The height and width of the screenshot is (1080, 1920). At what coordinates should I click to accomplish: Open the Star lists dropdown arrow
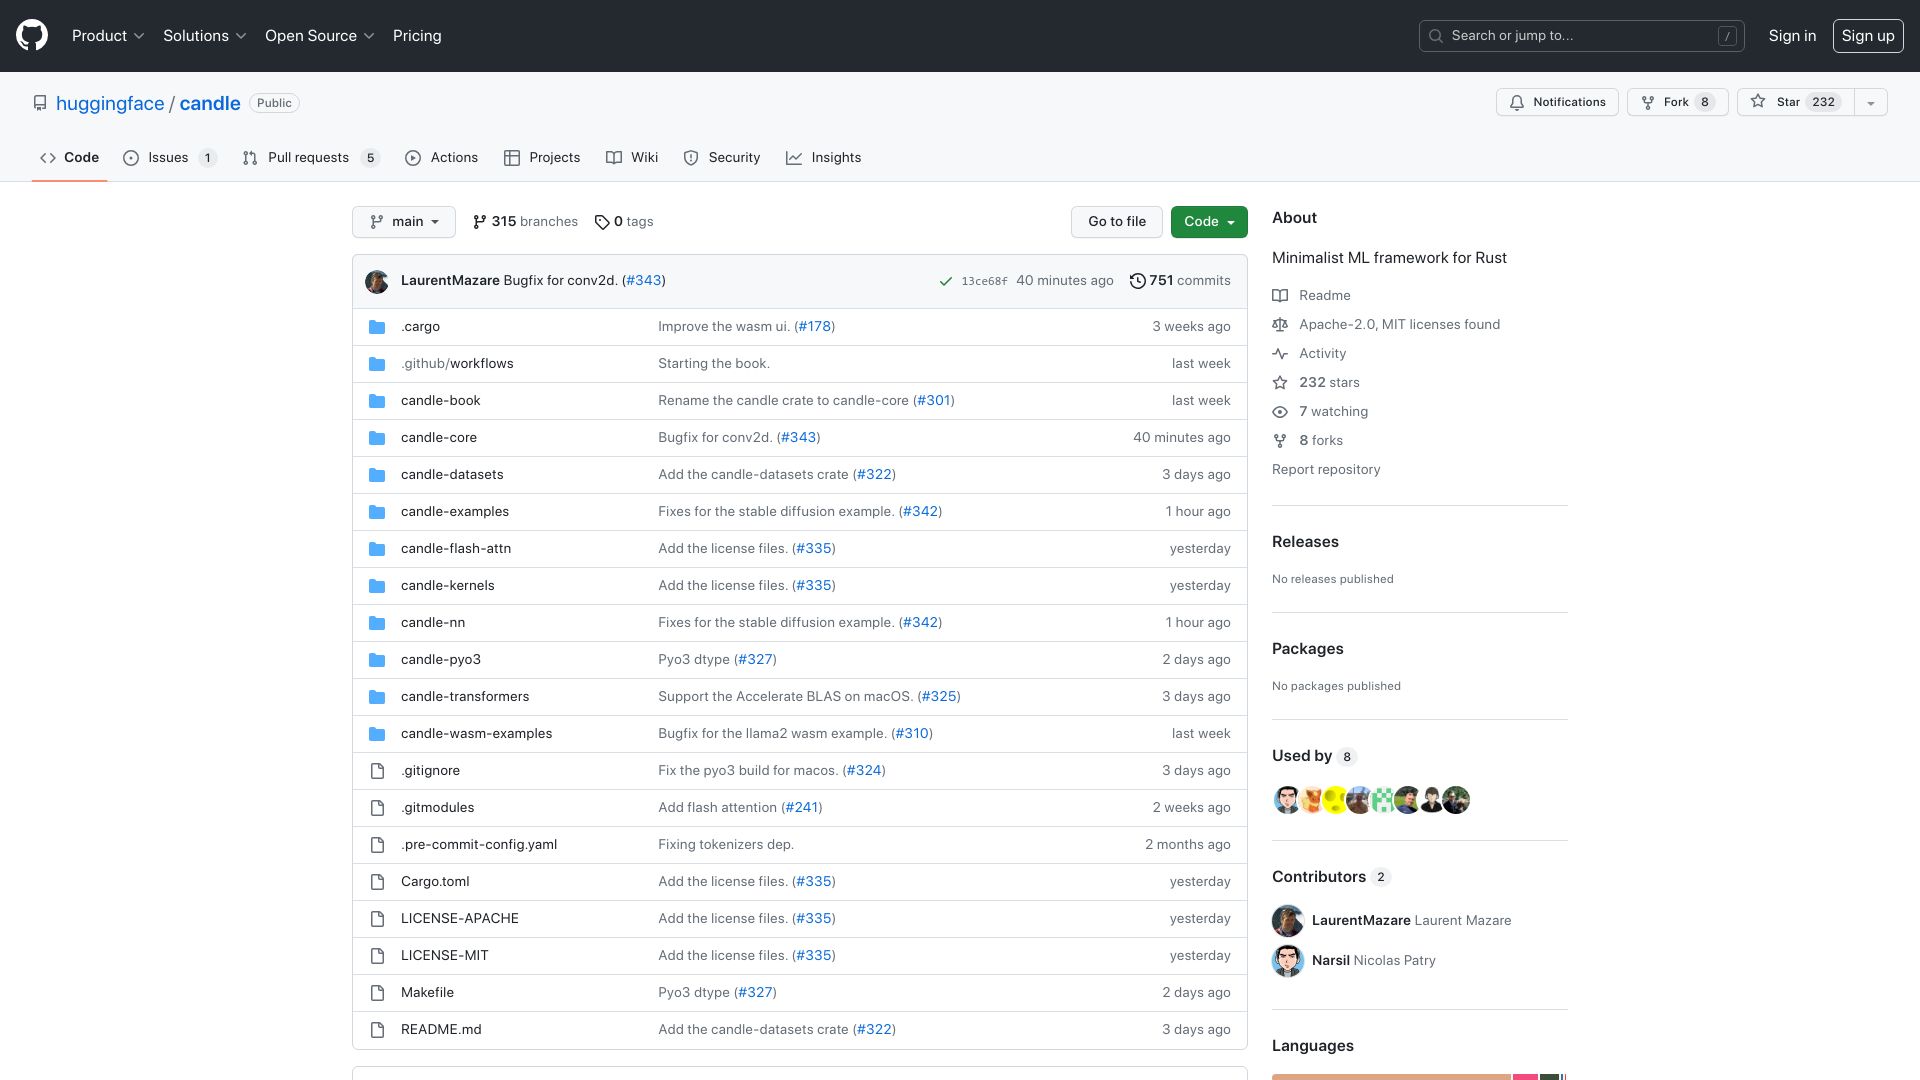1870,103
